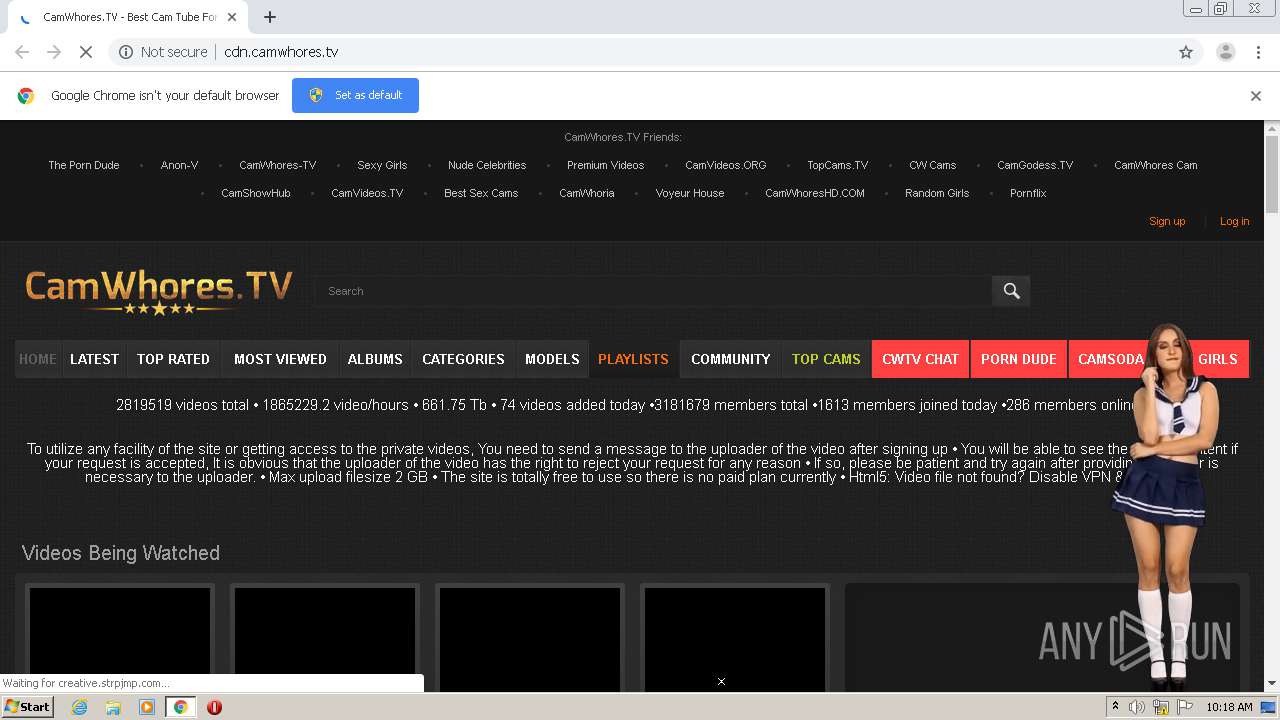Open the Nude Celebrities link
The width and height of the screenshot is (1280, 720).
click(487, 165)
